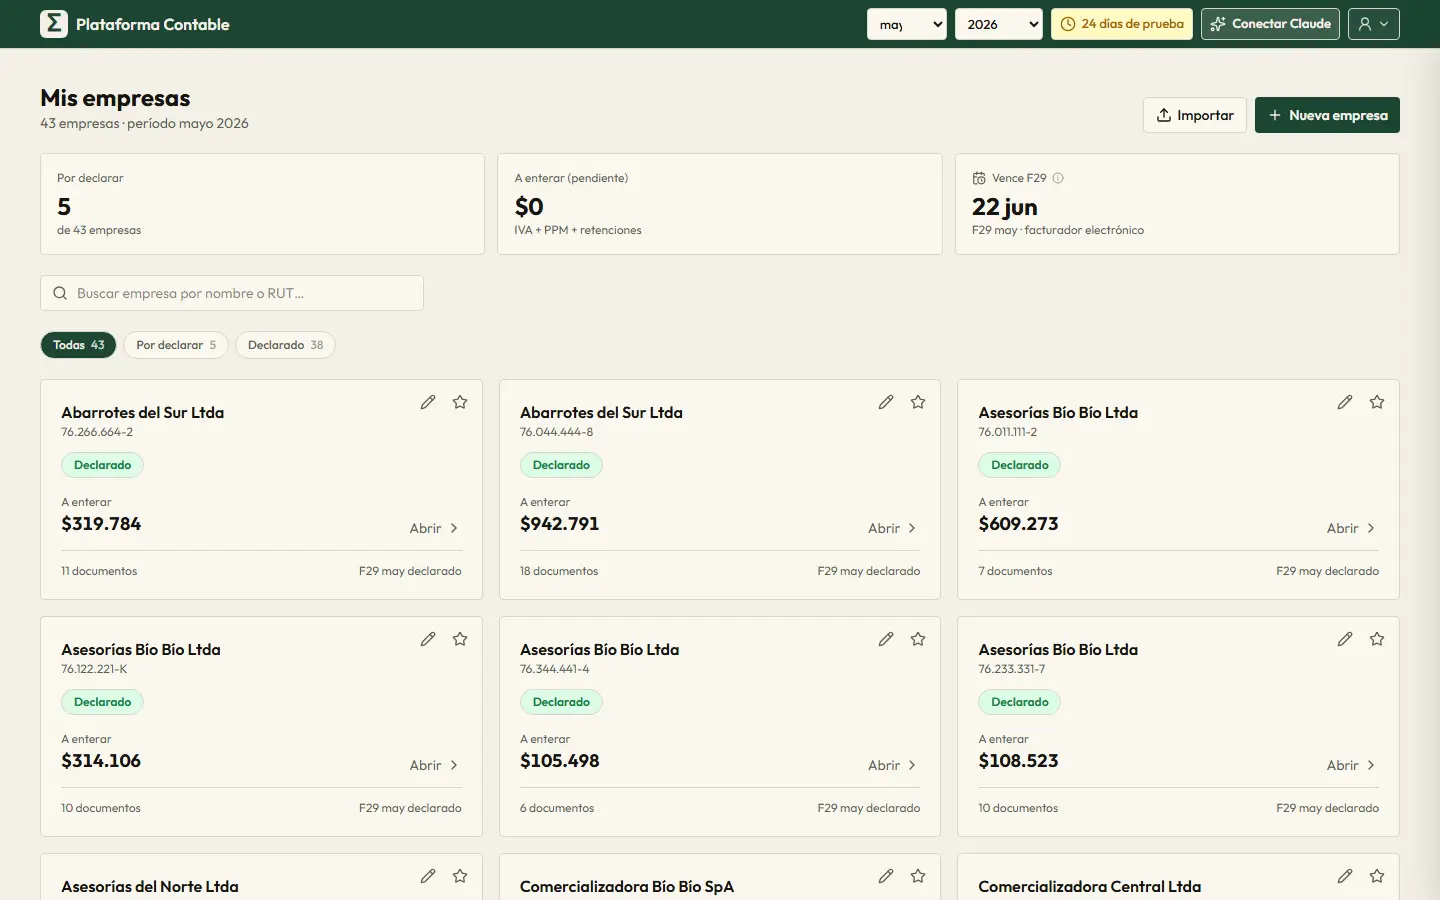Expand the user account menu

(1374, 24)
